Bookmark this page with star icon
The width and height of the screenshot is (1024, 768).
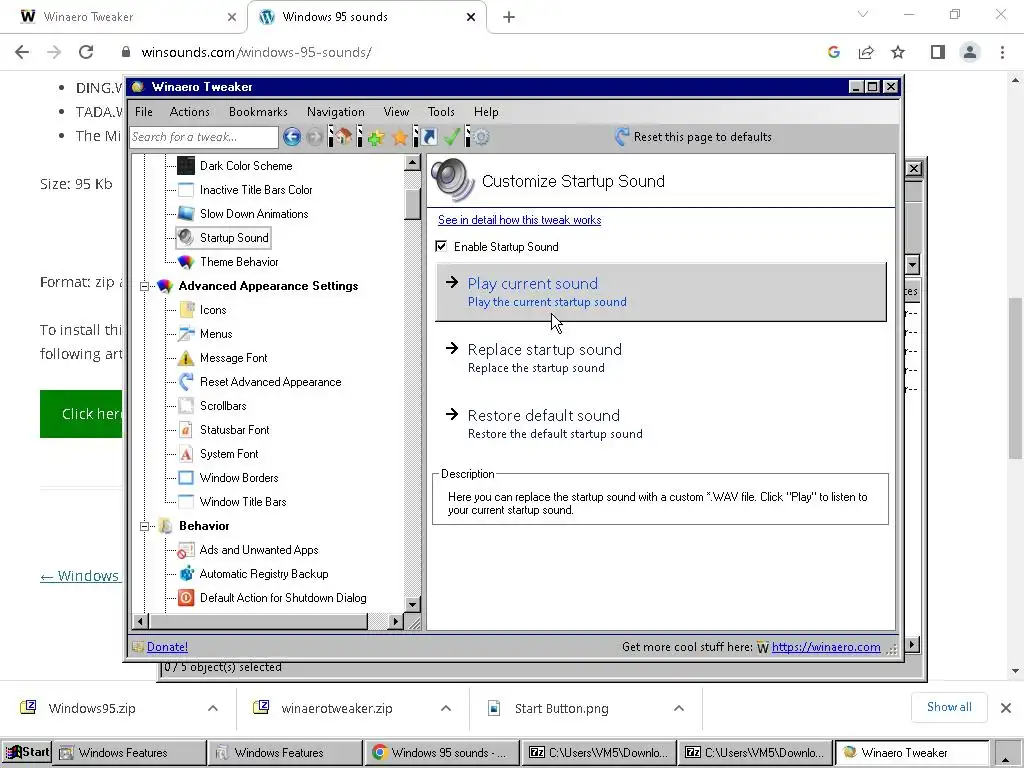(898, 52)
